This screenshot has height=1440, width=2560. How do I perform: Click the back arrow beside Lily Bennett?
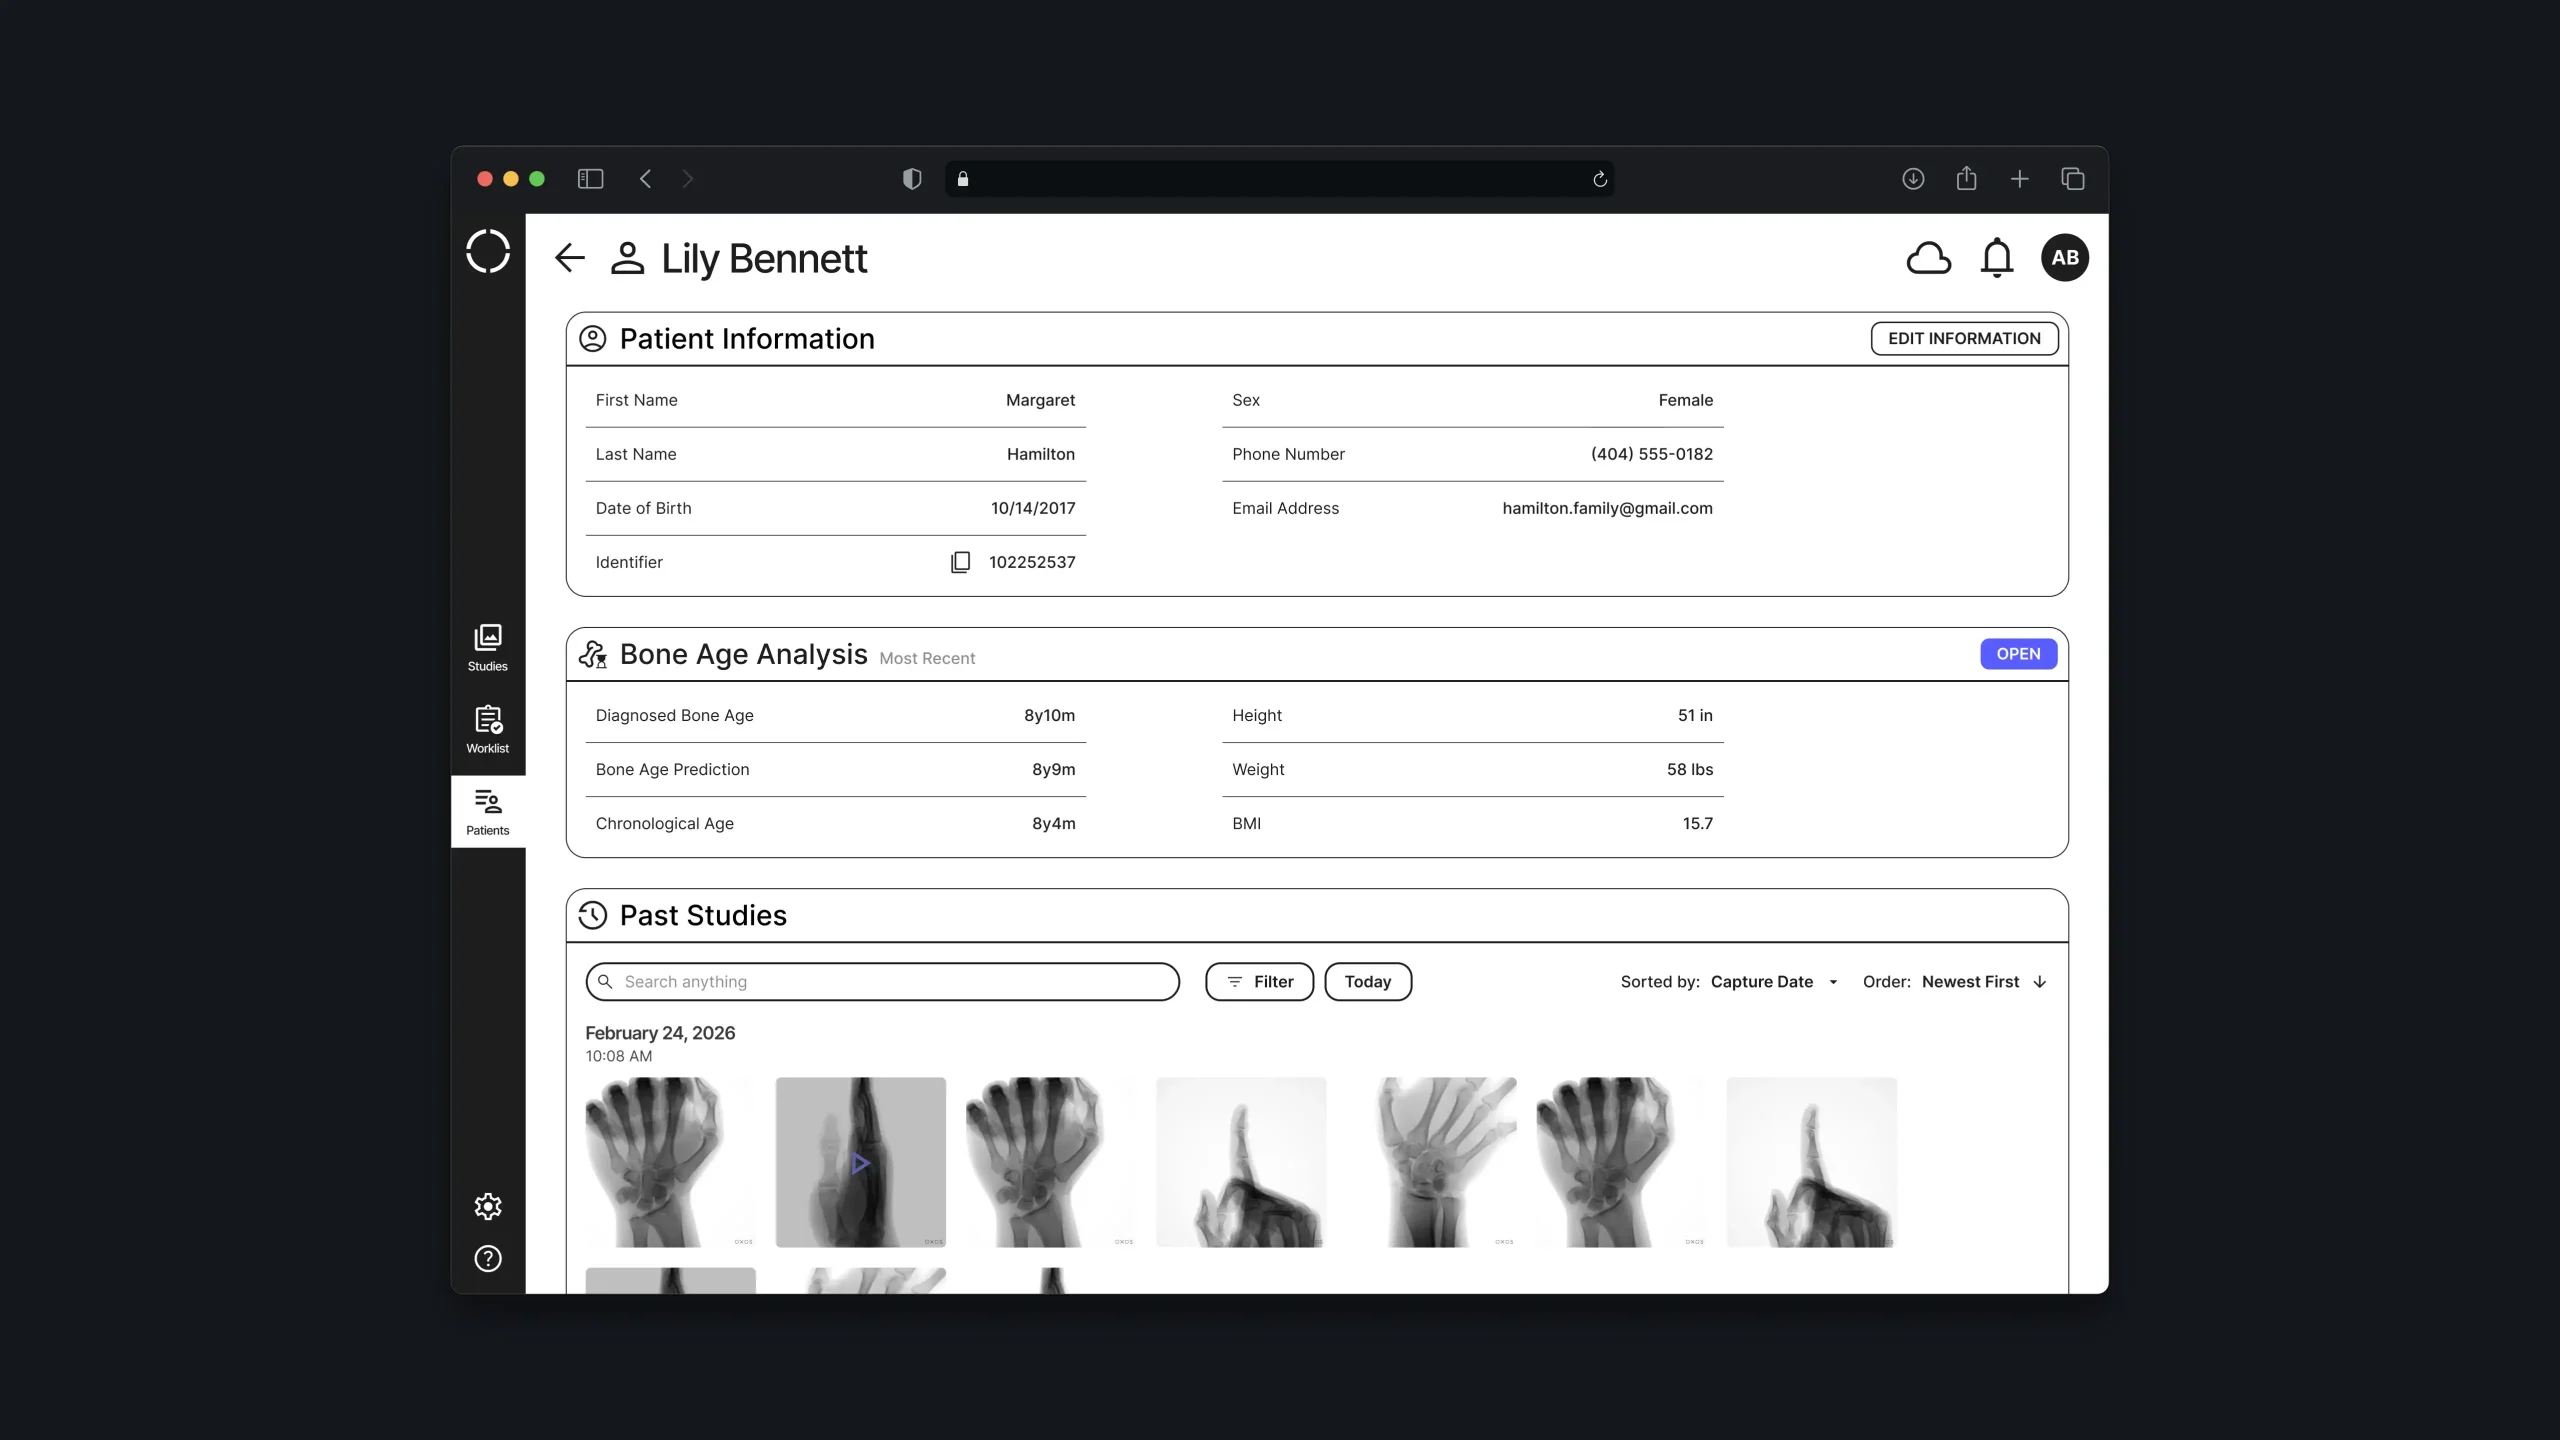point(570,258)
